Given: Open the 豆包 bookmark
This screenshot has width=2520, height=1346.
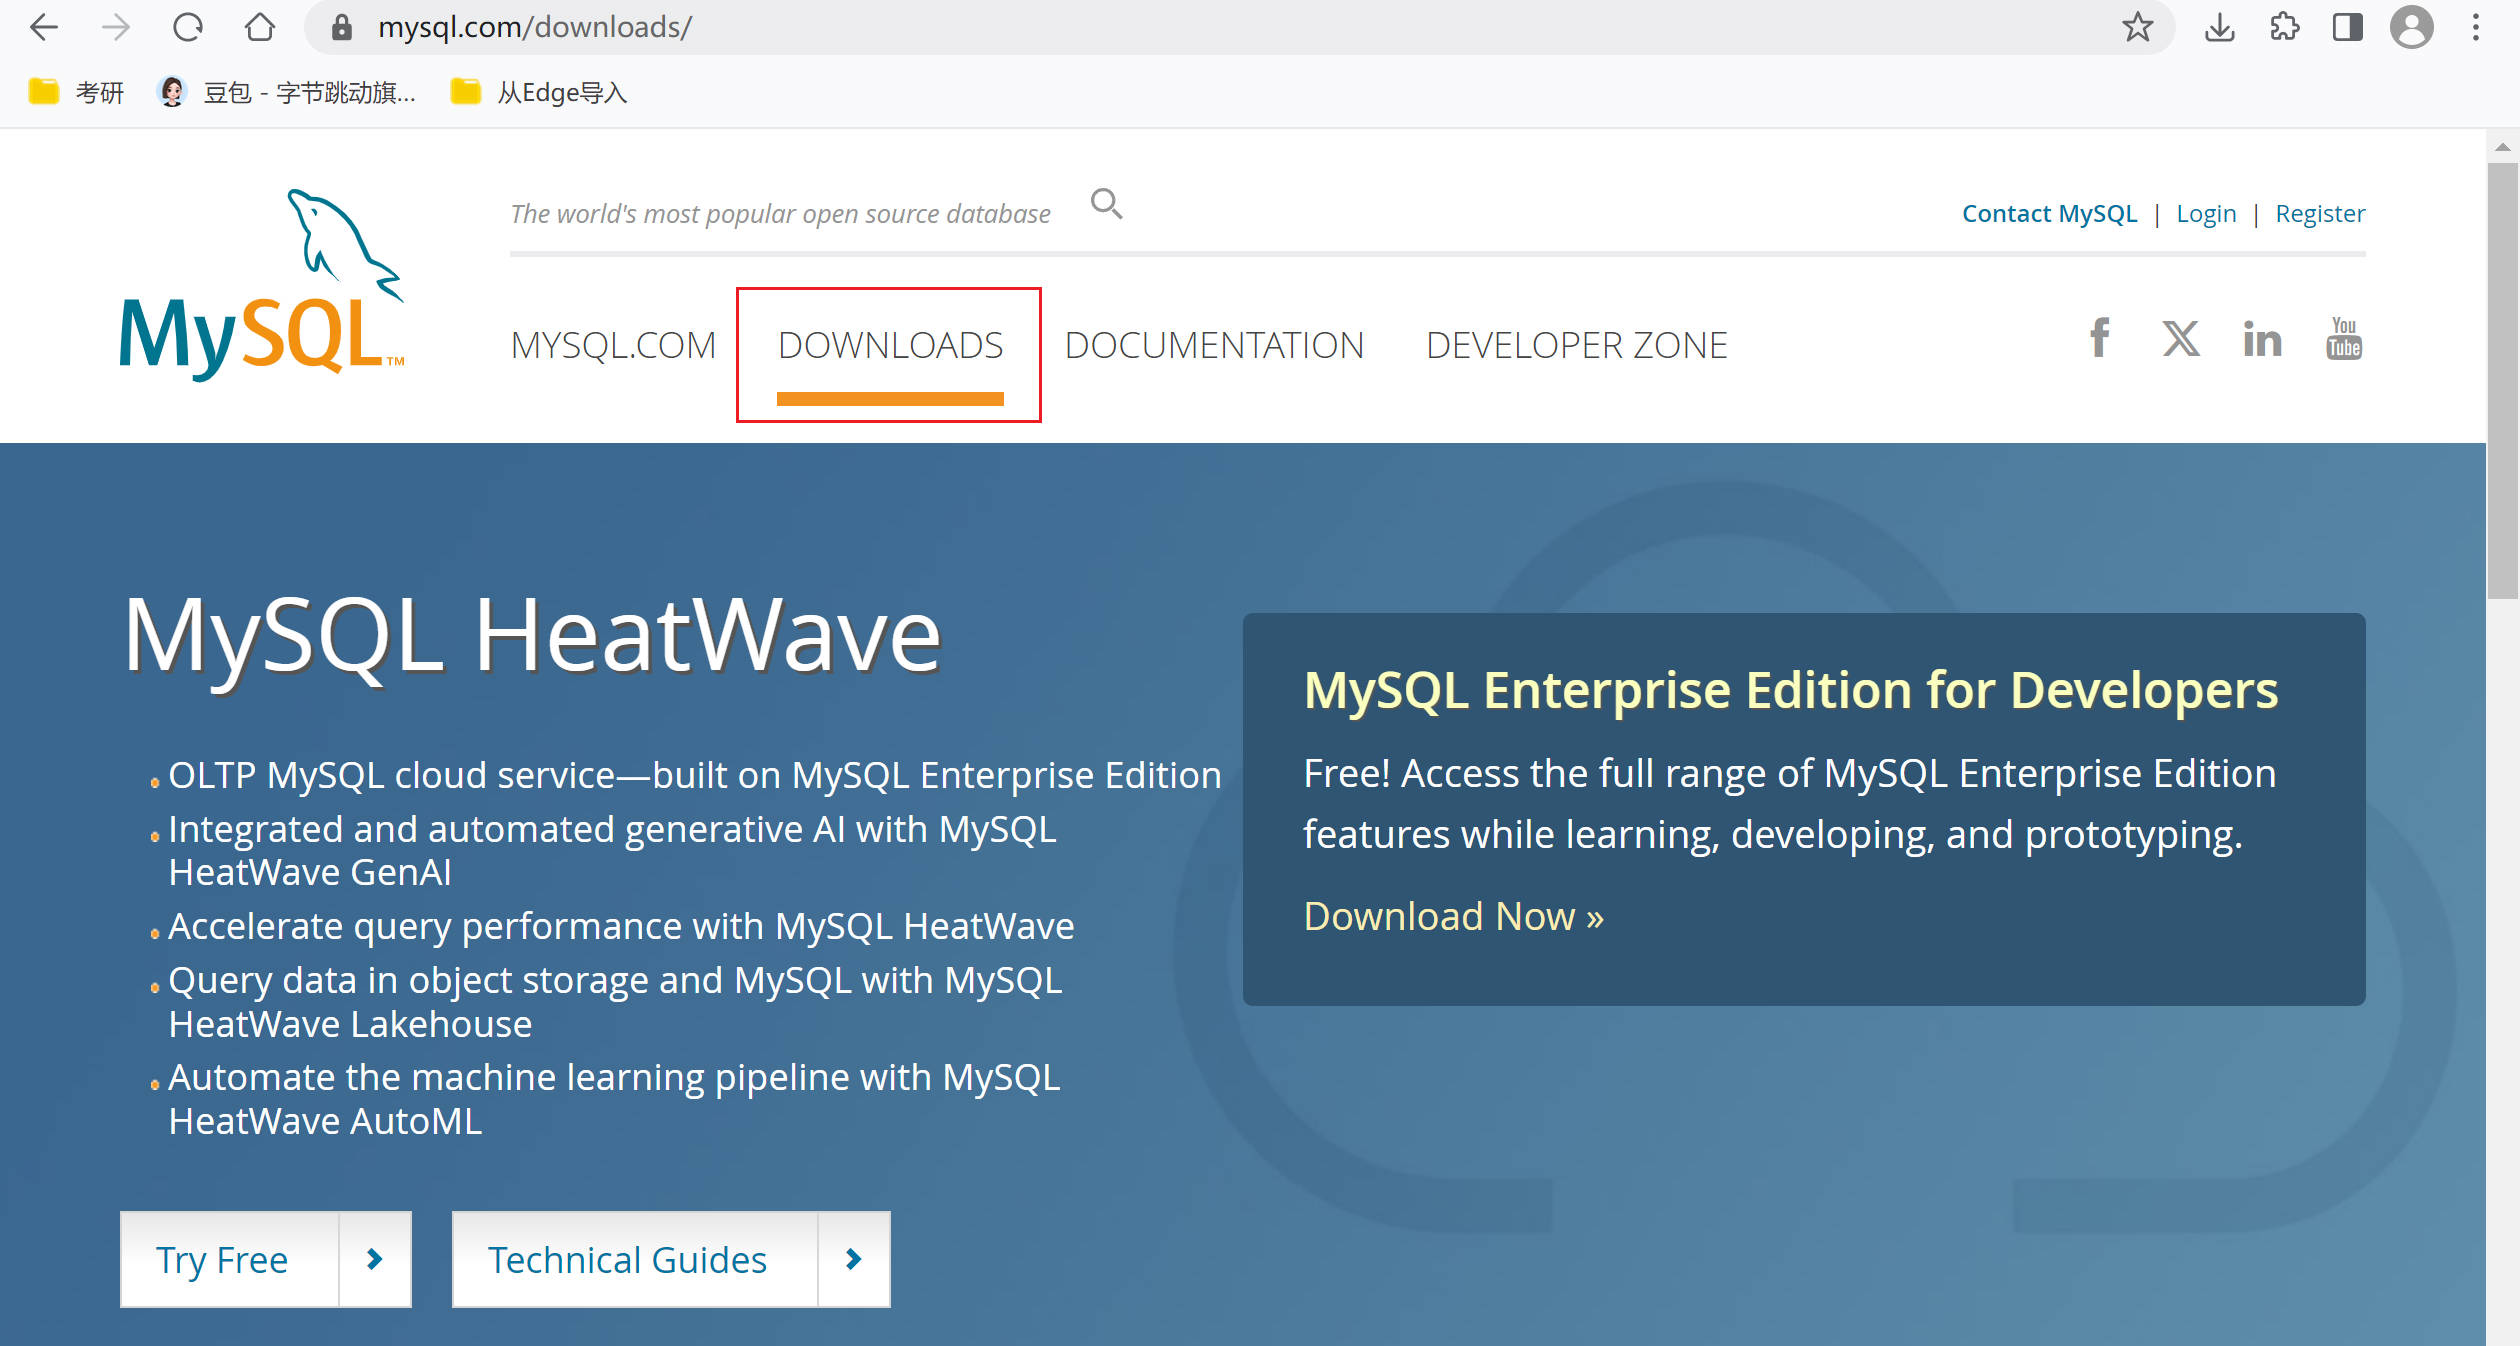Looking at the screenshot, I should [x=287, y=92].
